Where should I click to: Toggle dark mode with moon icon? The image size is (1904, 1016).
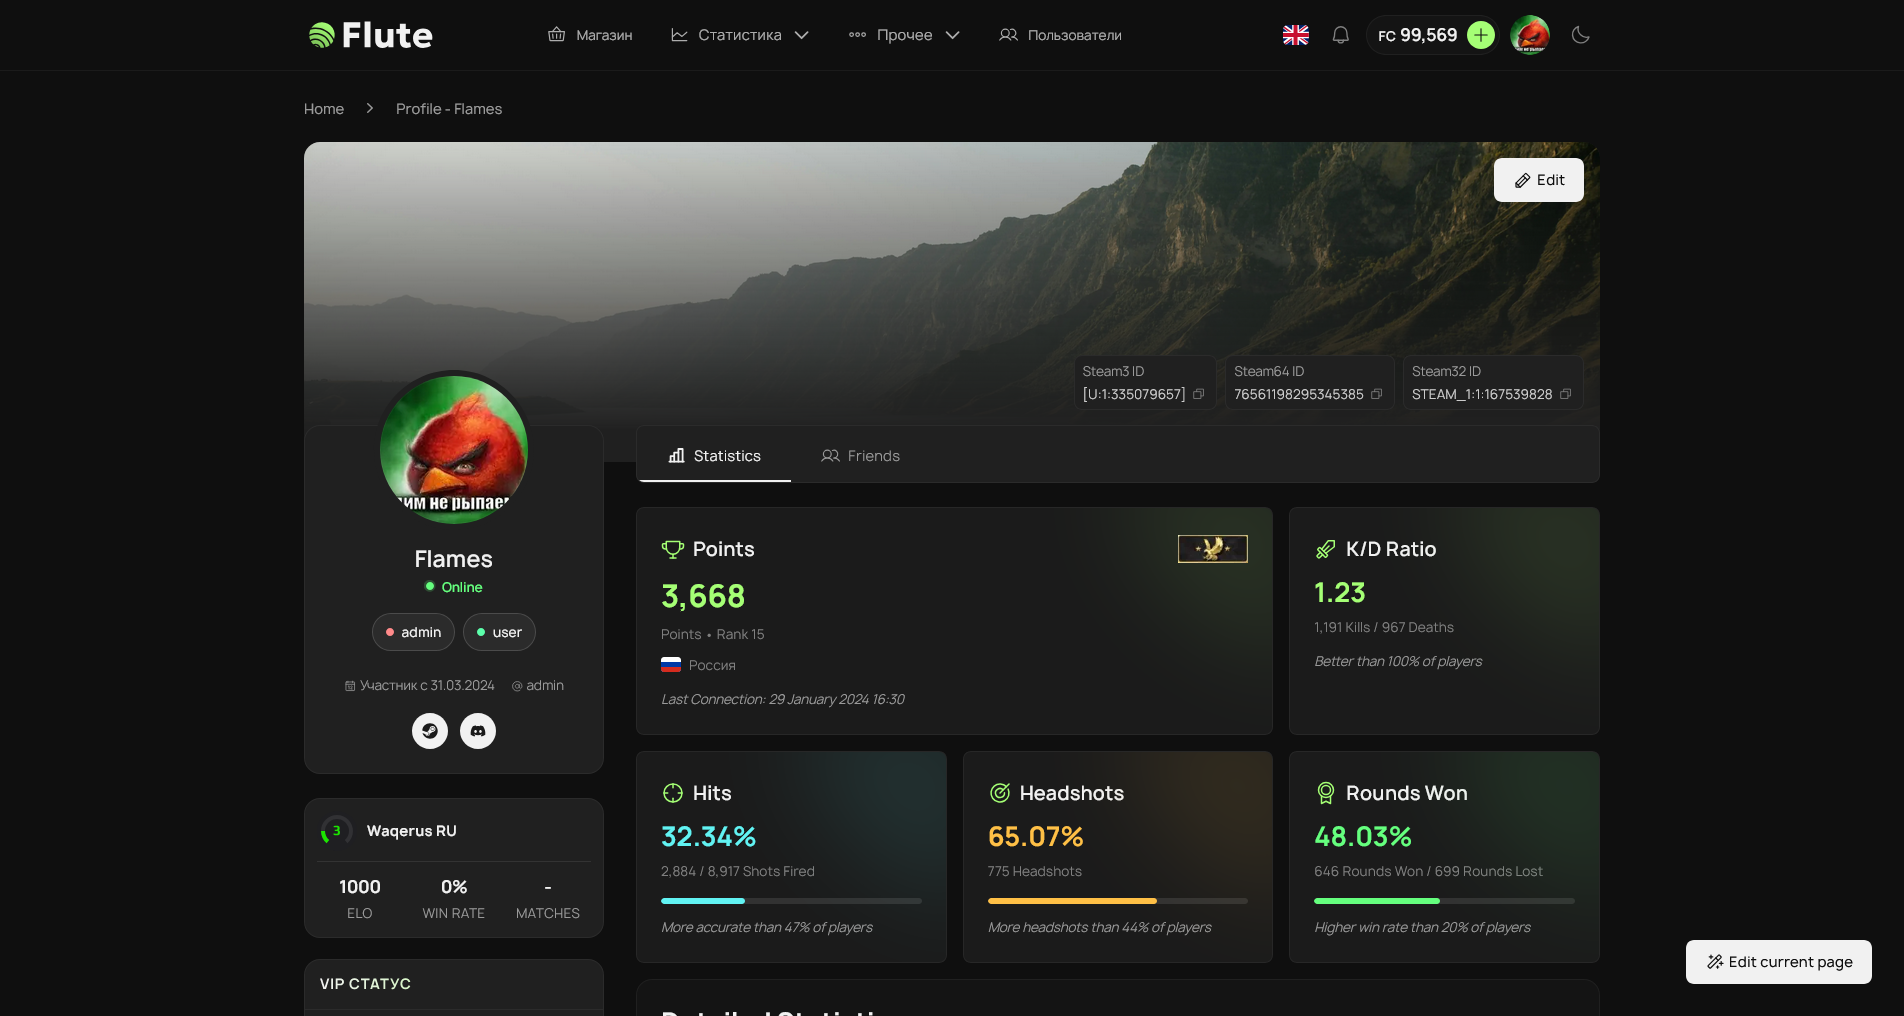(x=1581, y=35)
